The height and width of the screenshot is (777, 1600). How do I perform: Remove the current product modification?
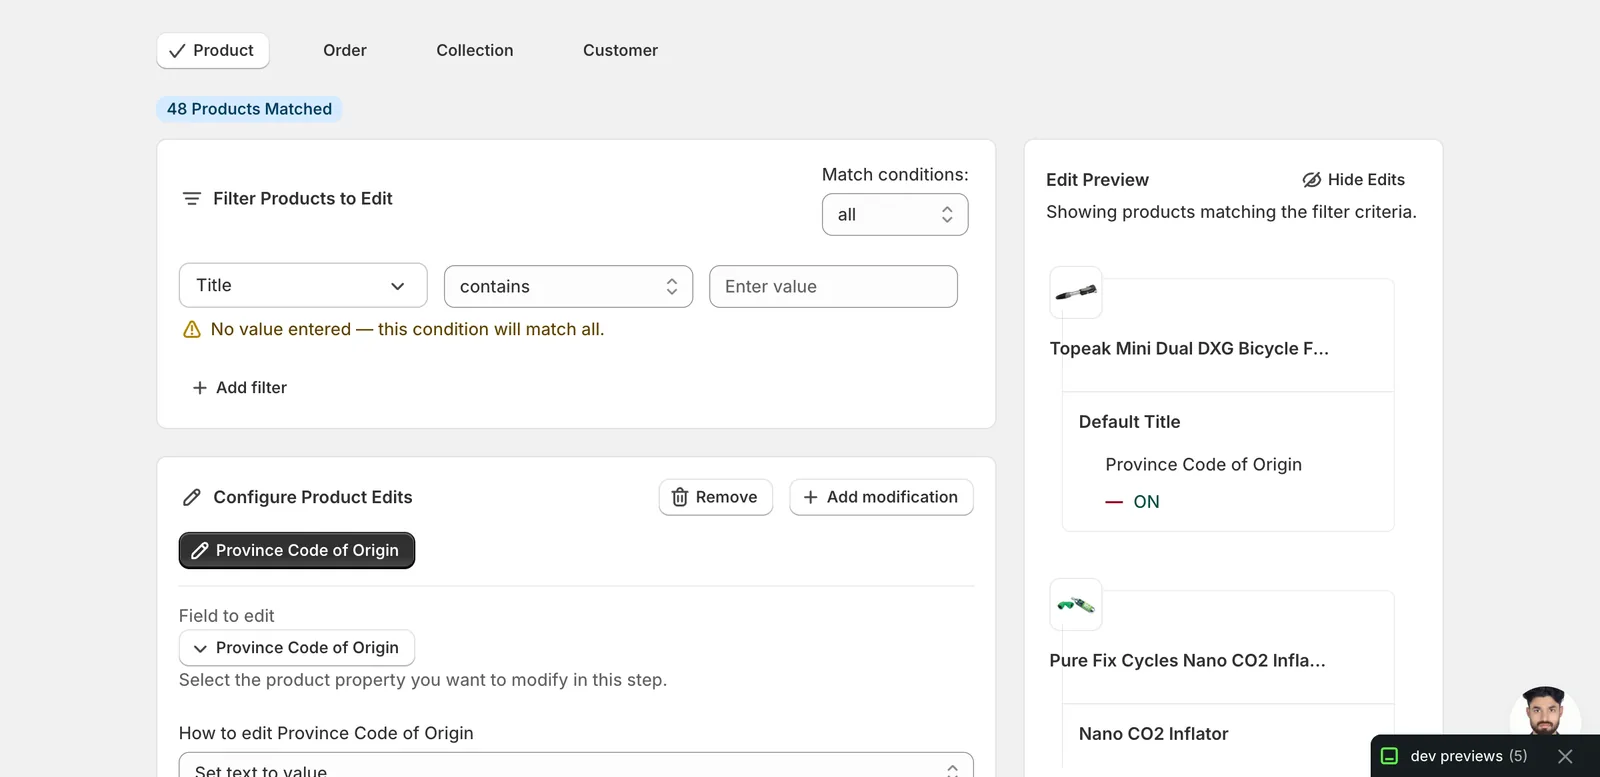pos(716,498)
